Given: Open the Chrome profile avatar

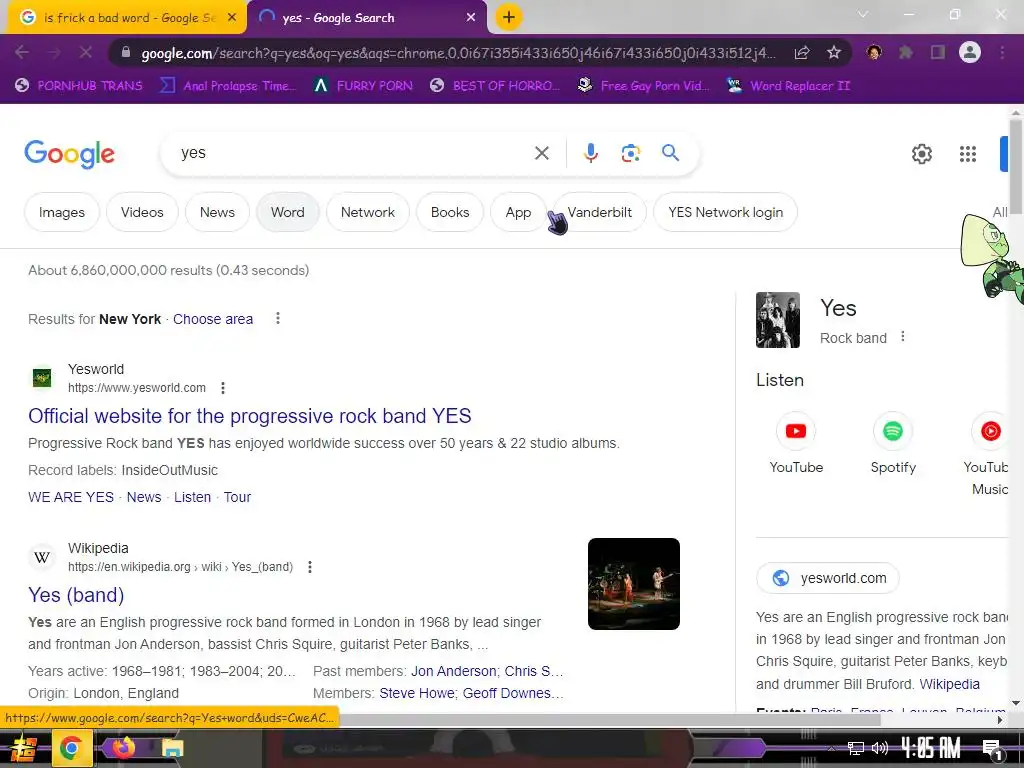Looking at the screenshot, I should tap(970, 52).
